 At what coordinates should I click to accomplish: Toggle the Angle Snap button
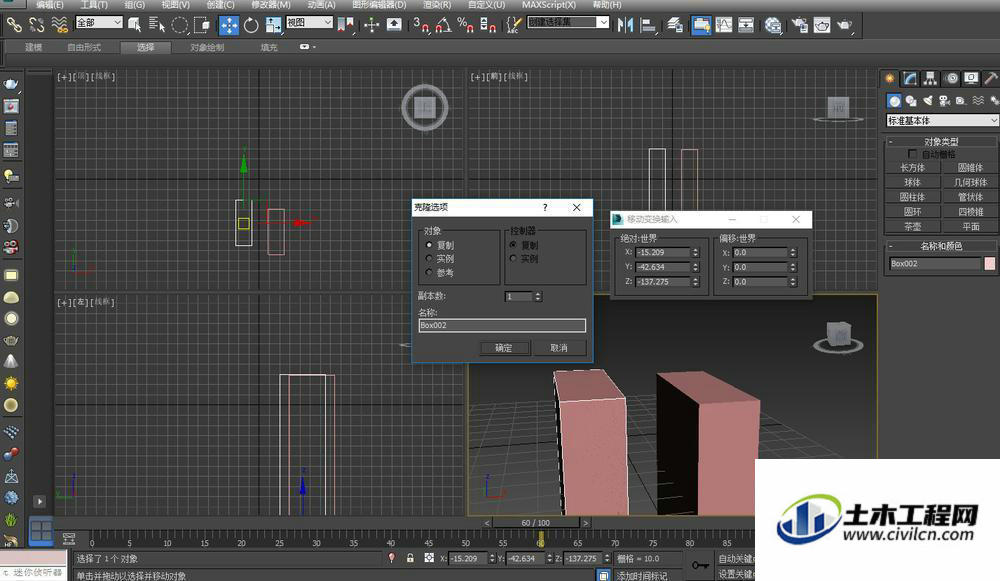pos(443,25)
